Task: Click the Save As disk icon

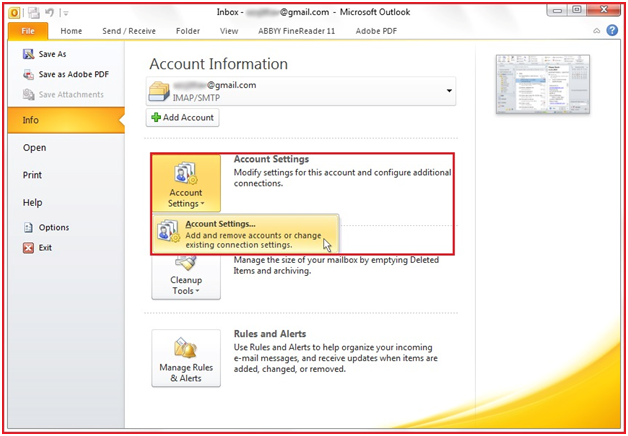Action: pyautogui.click(x=28, y=54)
